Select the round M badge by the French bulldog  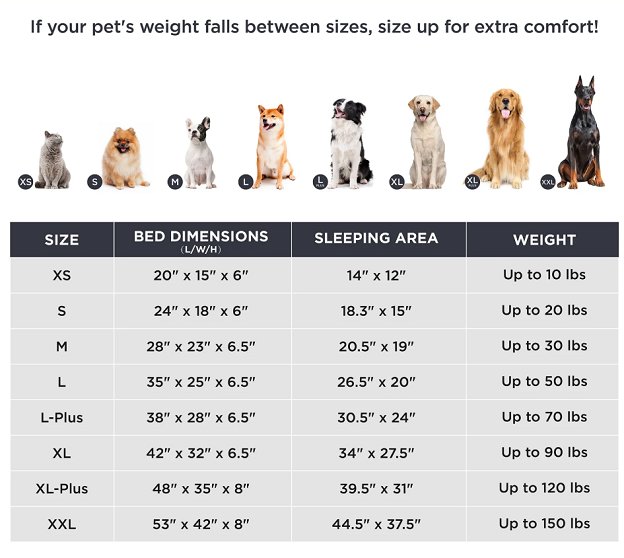(x=174, y=181)
